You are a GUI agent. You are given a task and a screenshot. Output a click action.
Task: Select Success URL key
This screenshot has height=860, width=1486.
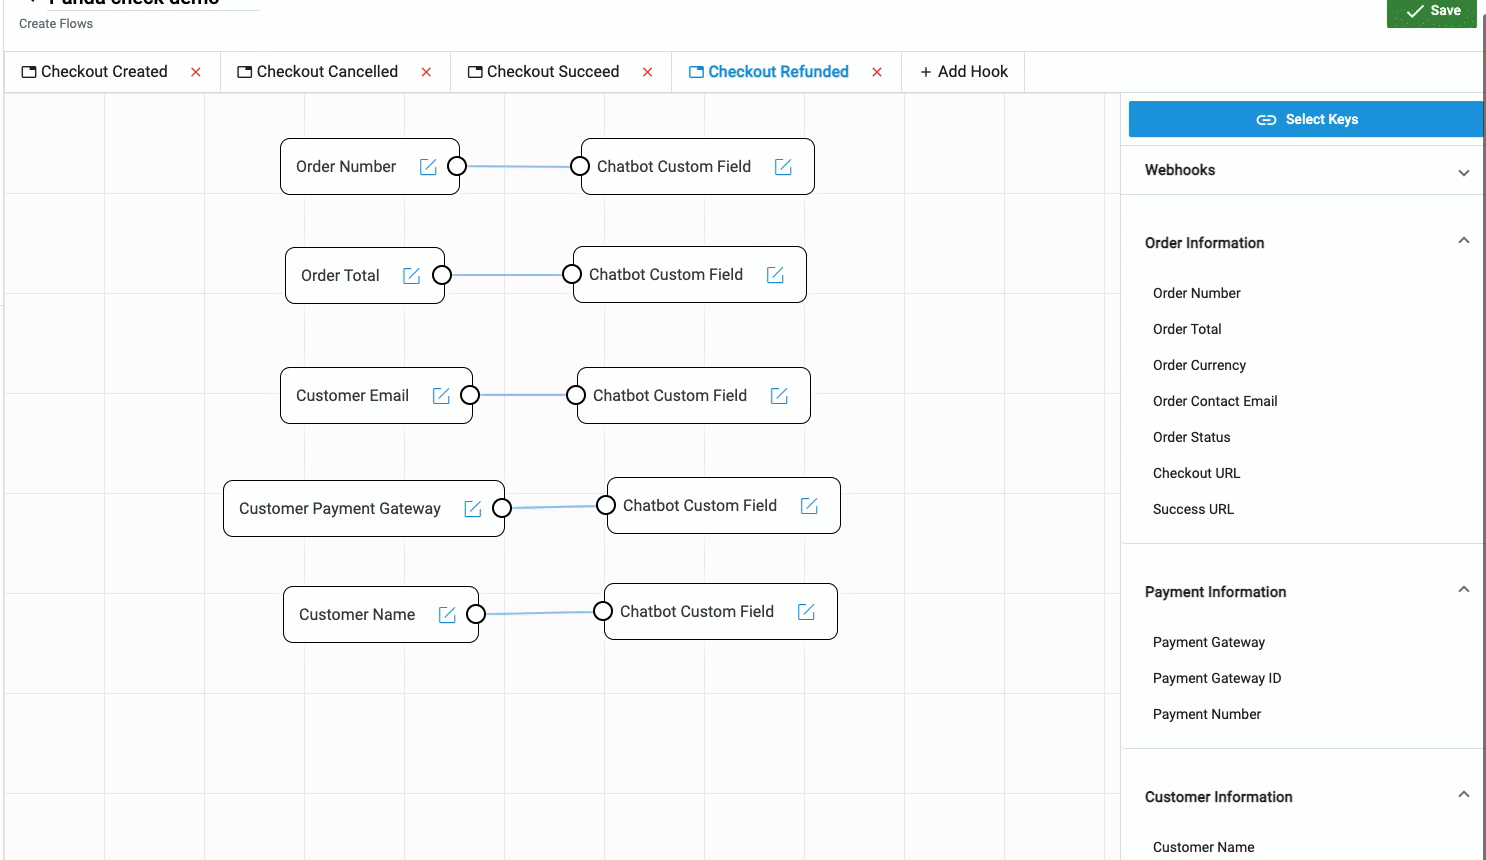(1193, 509)
